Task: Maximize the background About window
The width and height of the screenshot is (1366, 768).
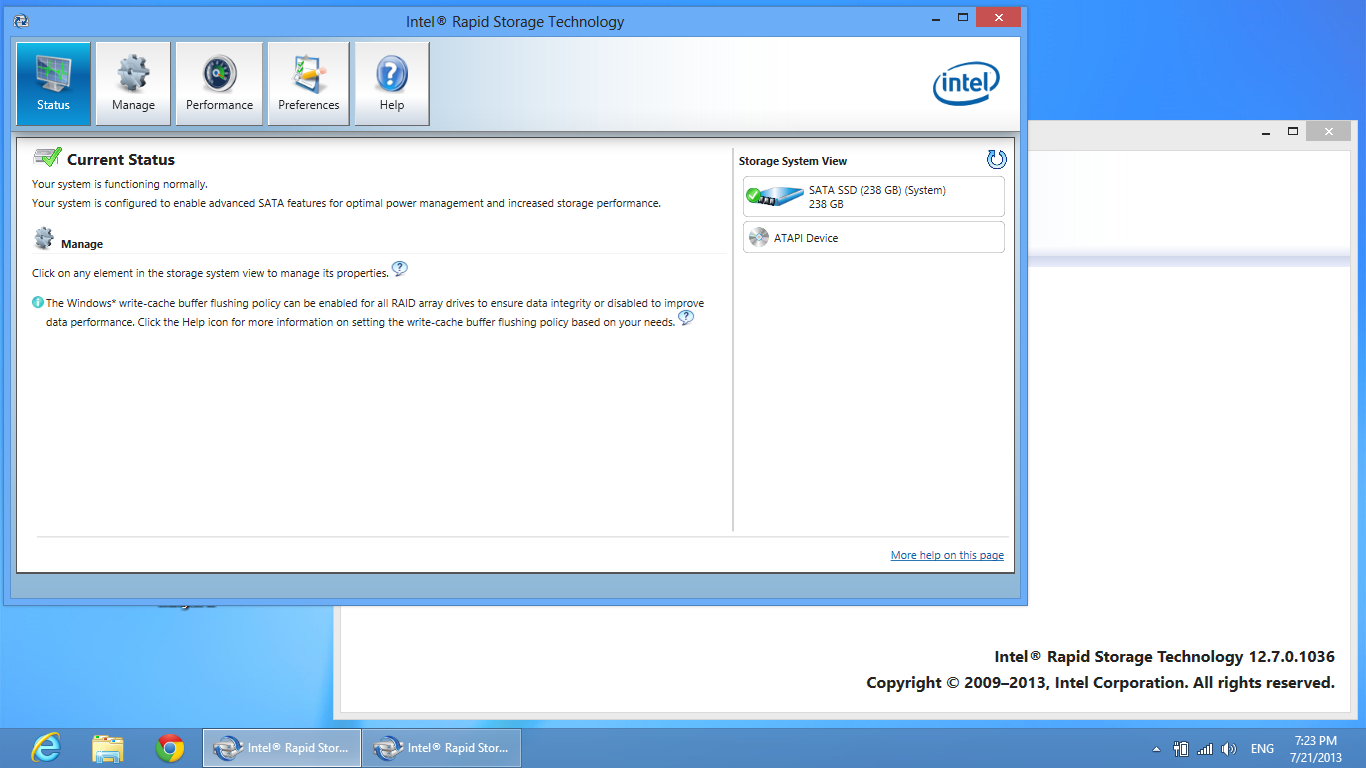Action: pyautogui.click(x=1293, y=131)
